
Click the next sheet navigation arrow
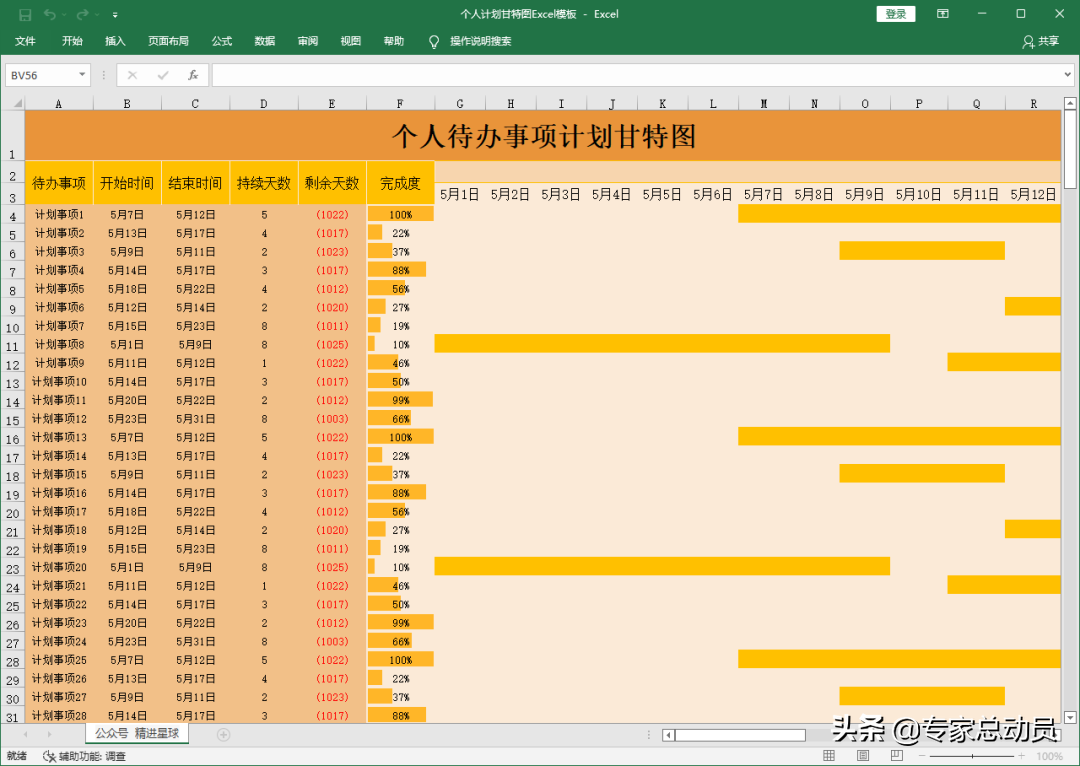[50, 735]
